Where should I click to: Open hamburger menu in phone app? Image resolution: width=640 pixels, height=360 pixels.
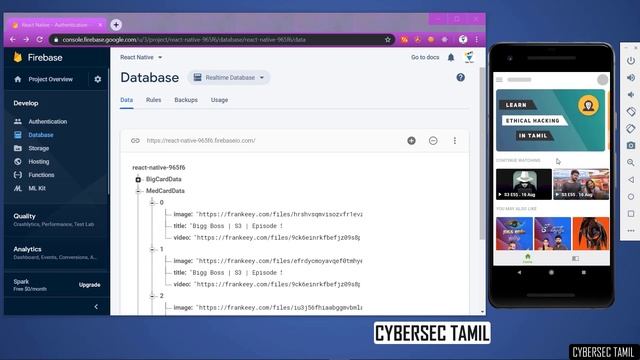pyautogui.click(x=500, y=80)
